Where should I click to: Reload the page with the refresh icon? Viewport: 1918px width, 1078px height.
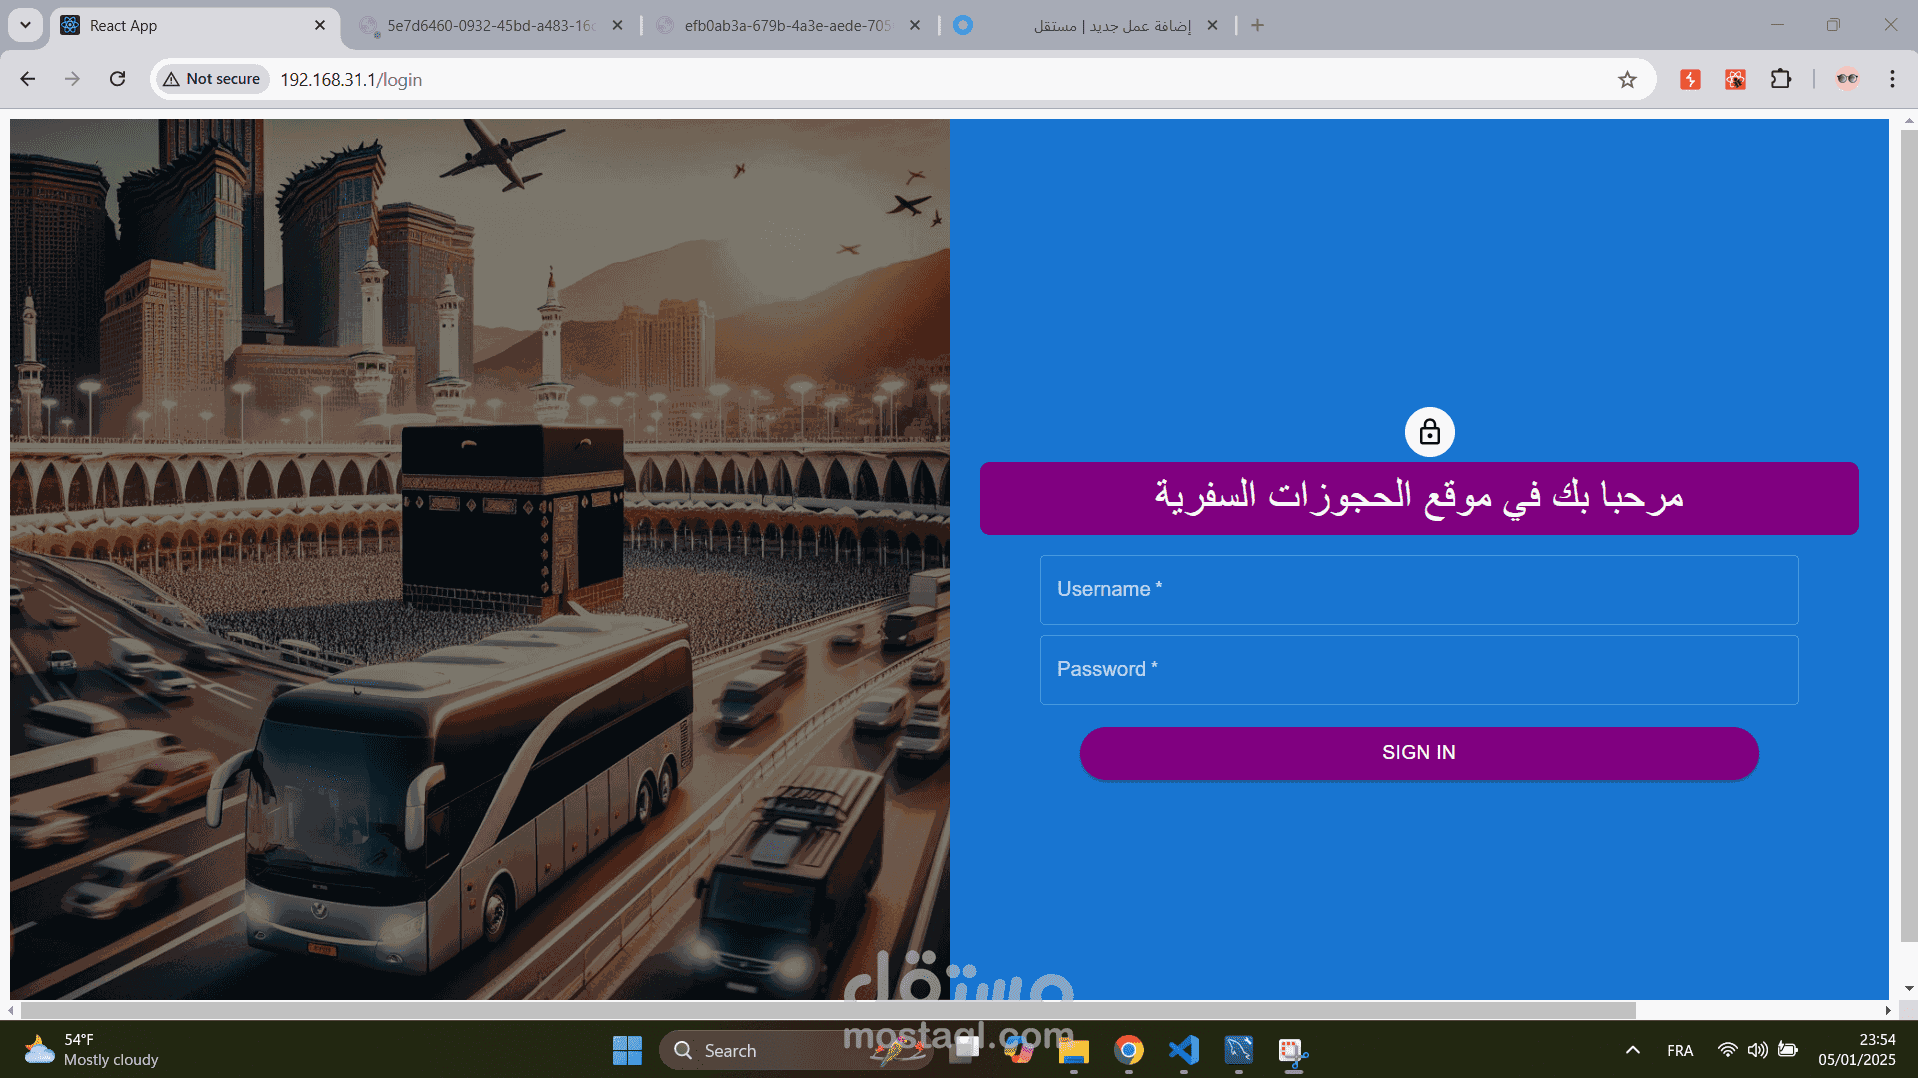(x=117, y=79)
